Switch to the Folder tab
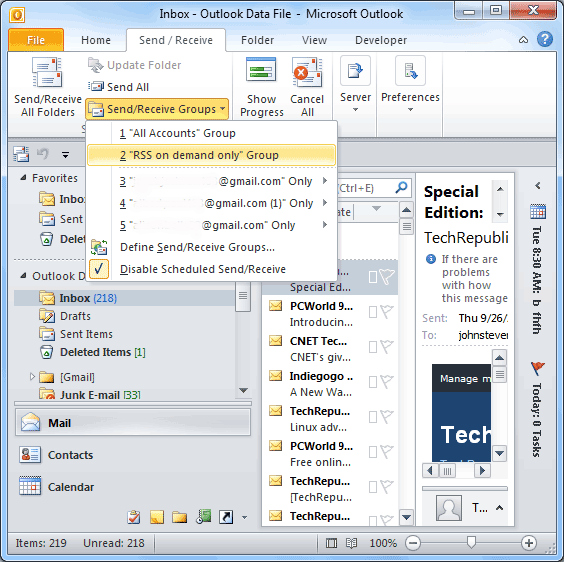The width and height of the screenshot is (564, 562). pos(257,40)
